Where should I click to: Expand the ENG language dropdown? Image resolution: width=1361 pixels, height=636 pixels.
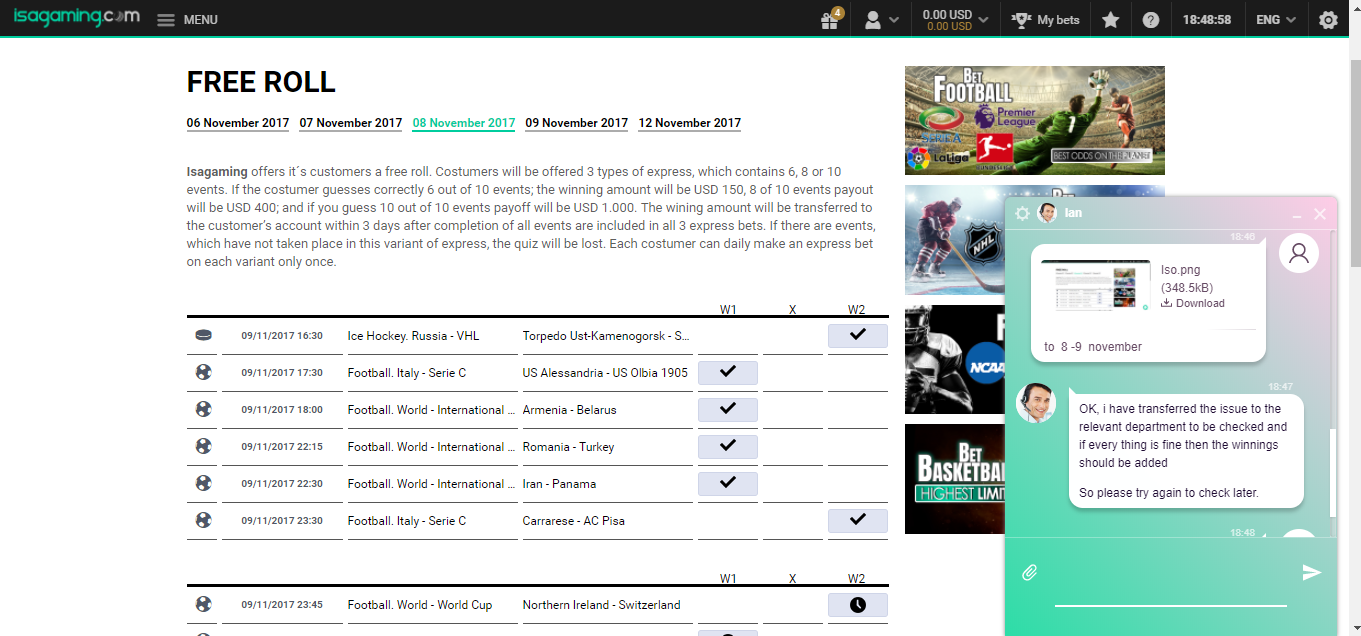tap(1276, 20)
